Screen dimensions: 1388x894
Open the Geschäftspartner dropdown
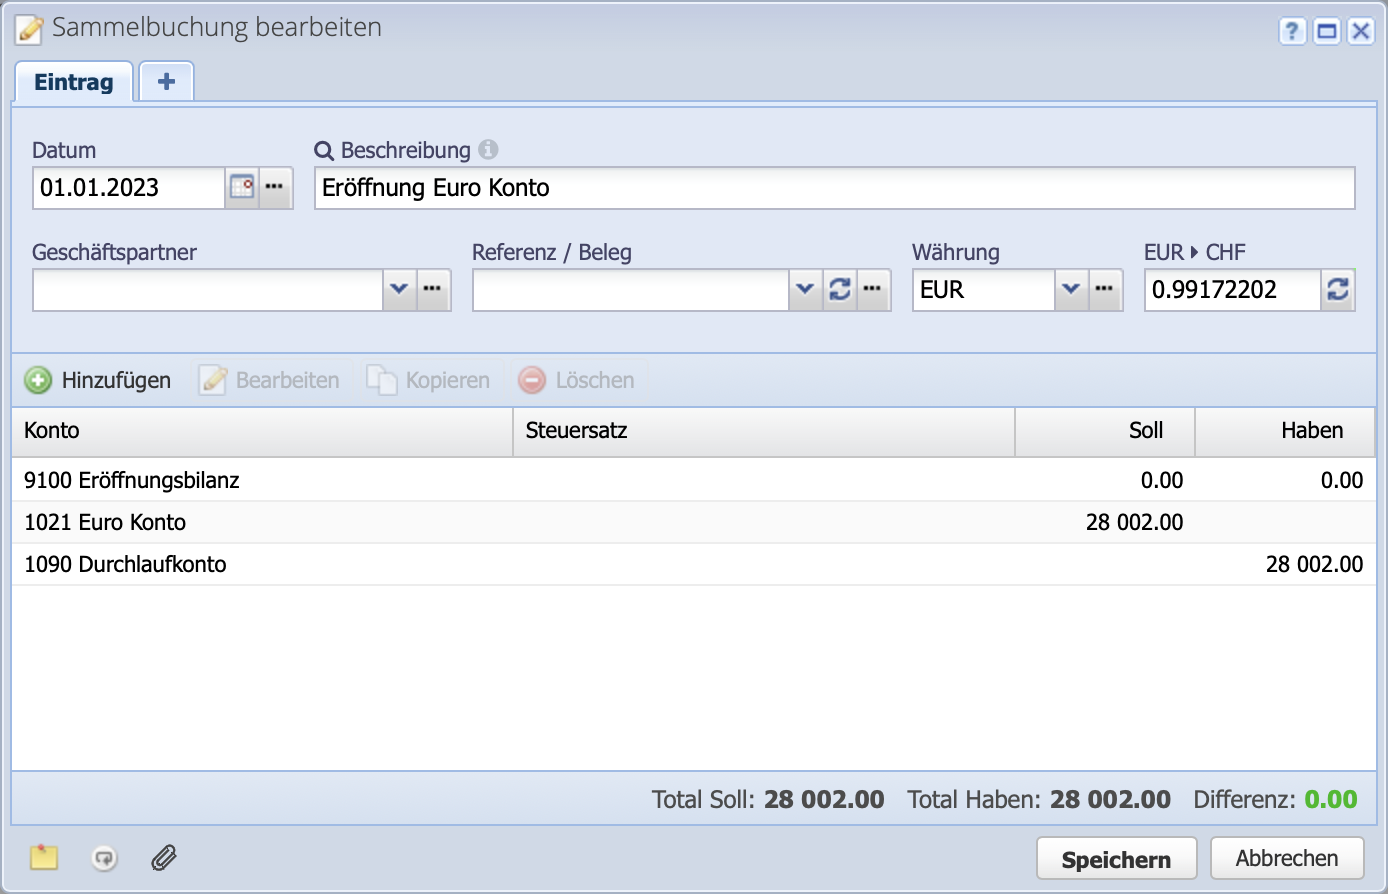400,290
